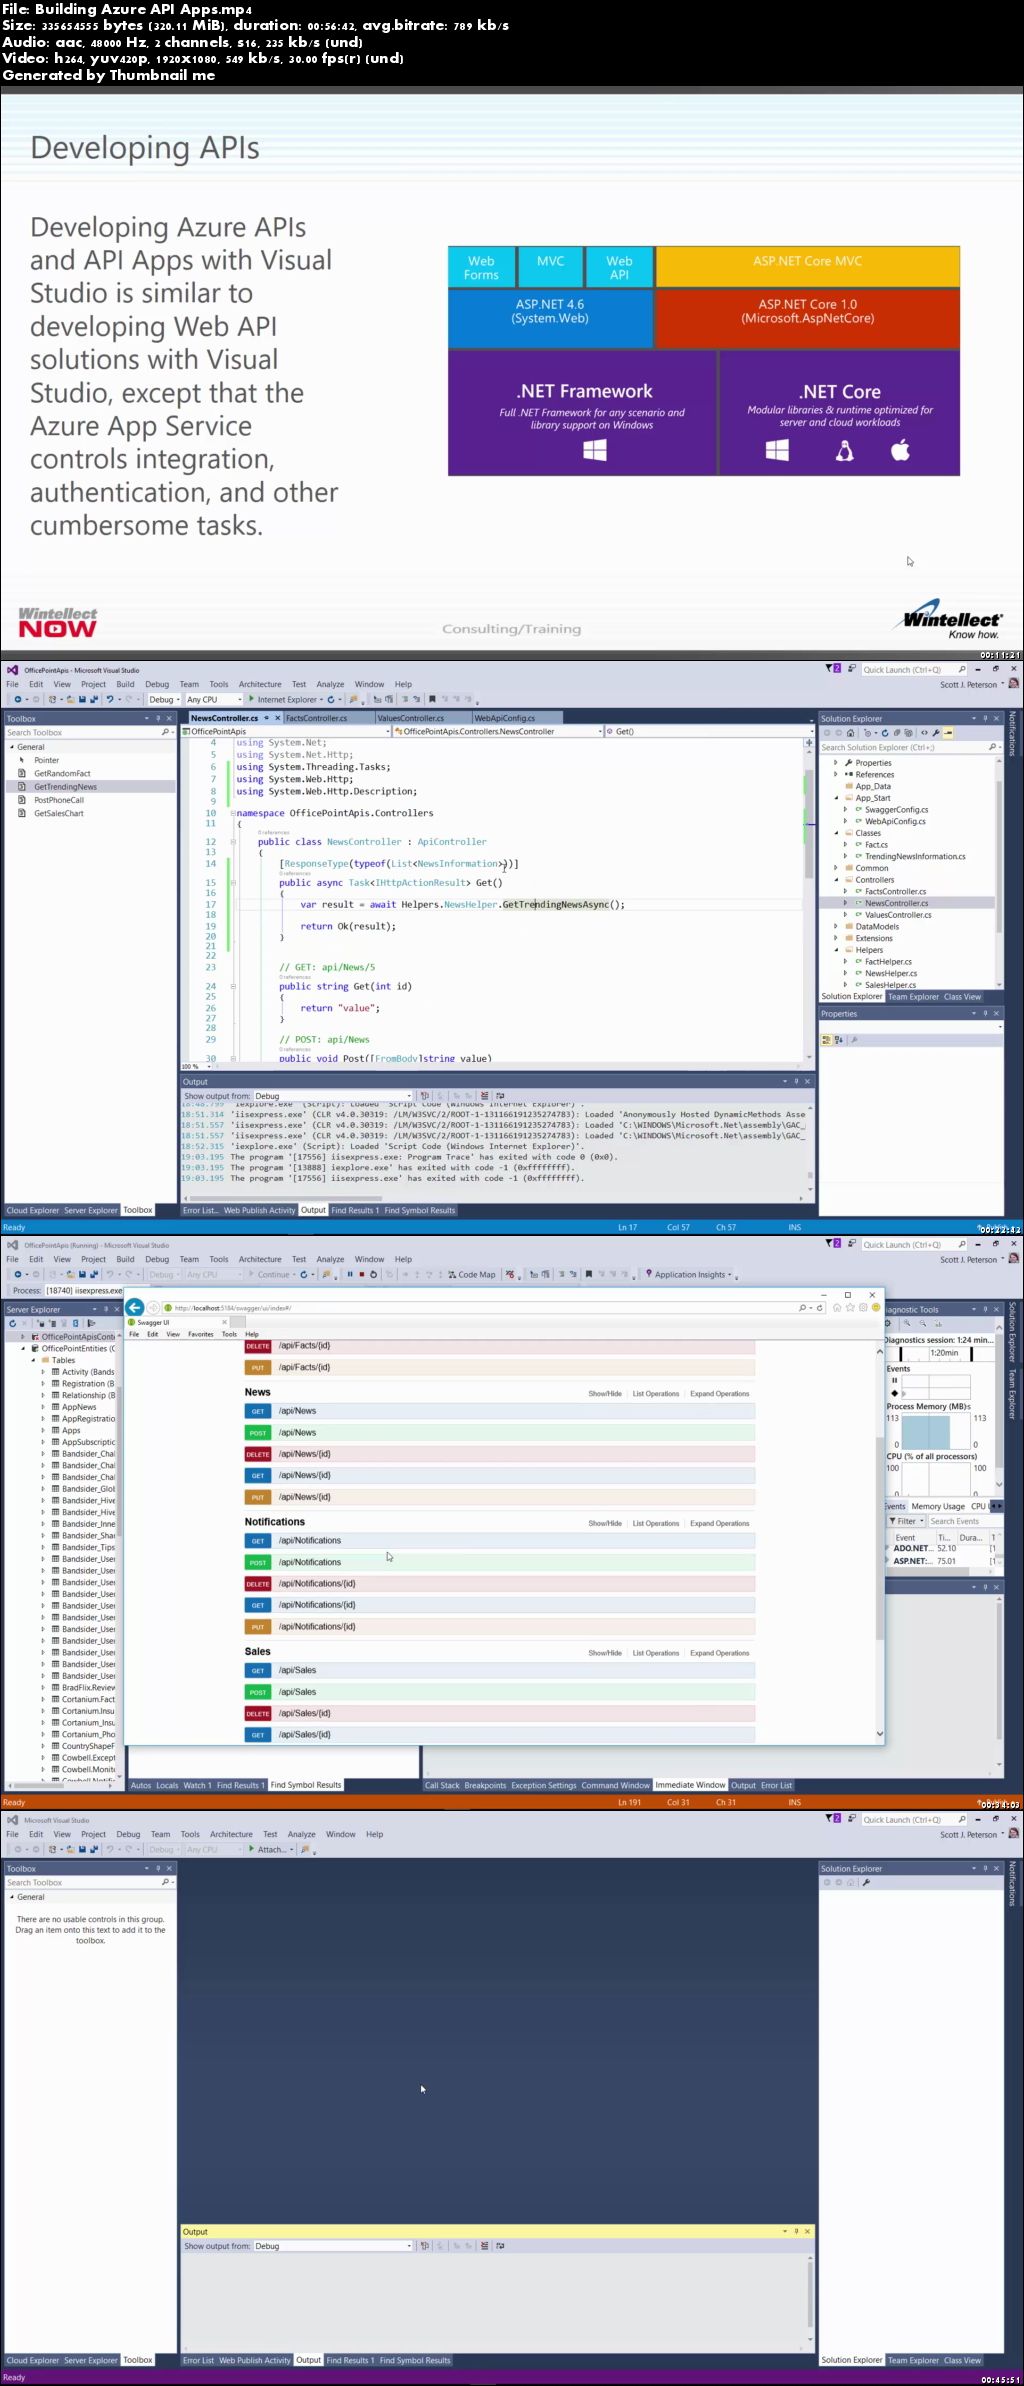Open SwaggerConfig.cs file in Solution Explorer
This screenshot has width=1024, height=2386.
[896, 810]
